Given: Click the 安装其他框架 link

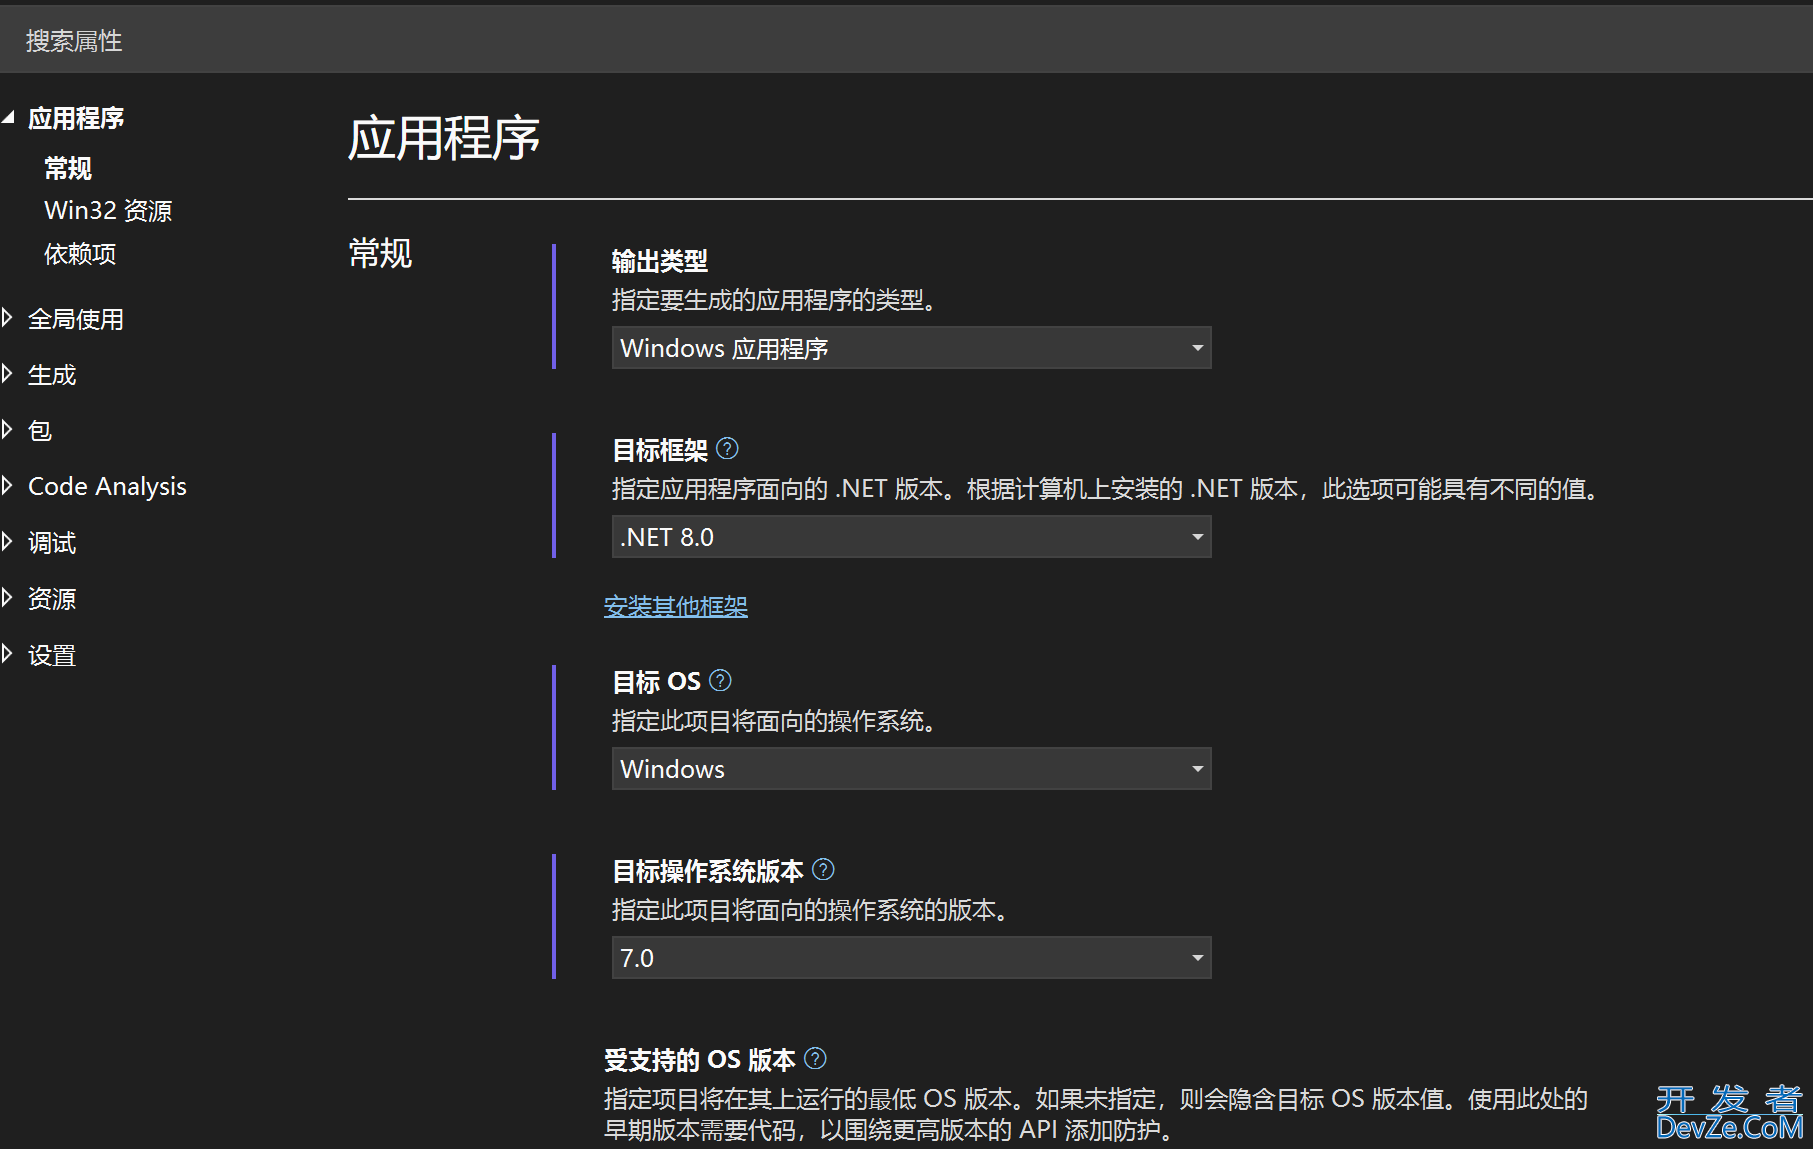Looking at the screenshot, I should 675,606.
